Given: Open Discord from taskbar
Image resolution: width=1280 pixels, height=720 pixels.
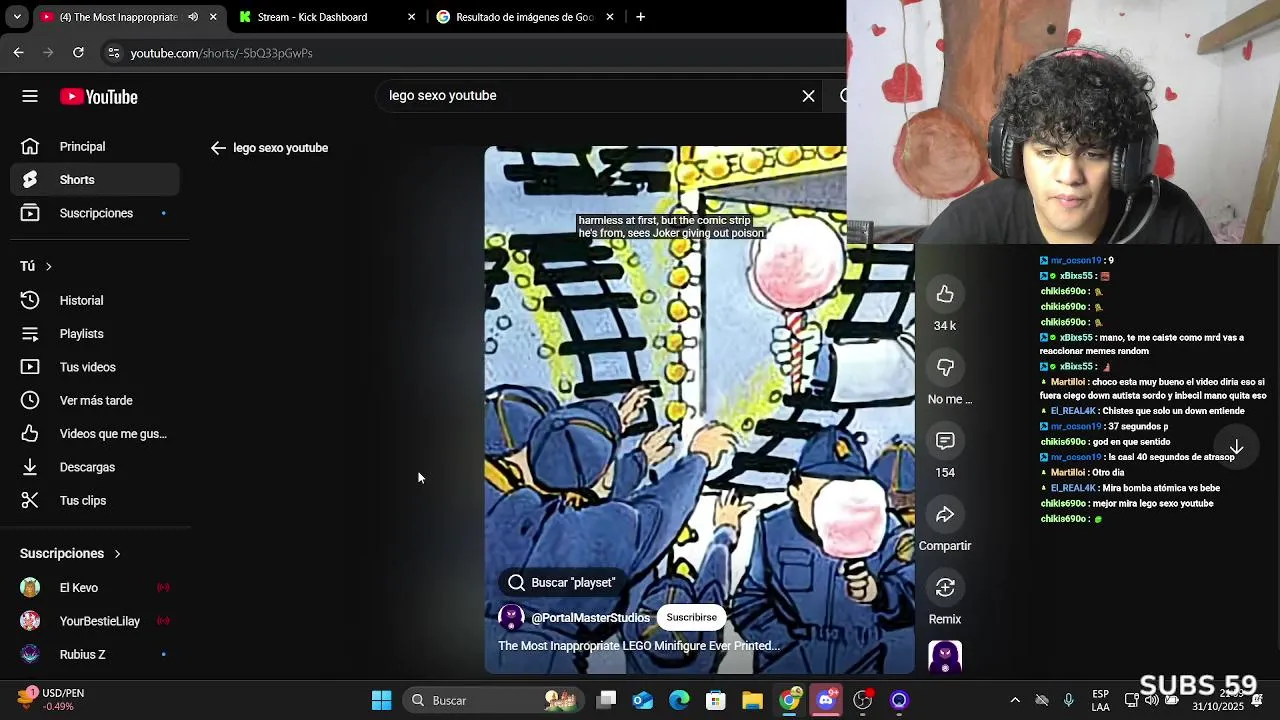Looking at the screenshot, I should [826, 700].
